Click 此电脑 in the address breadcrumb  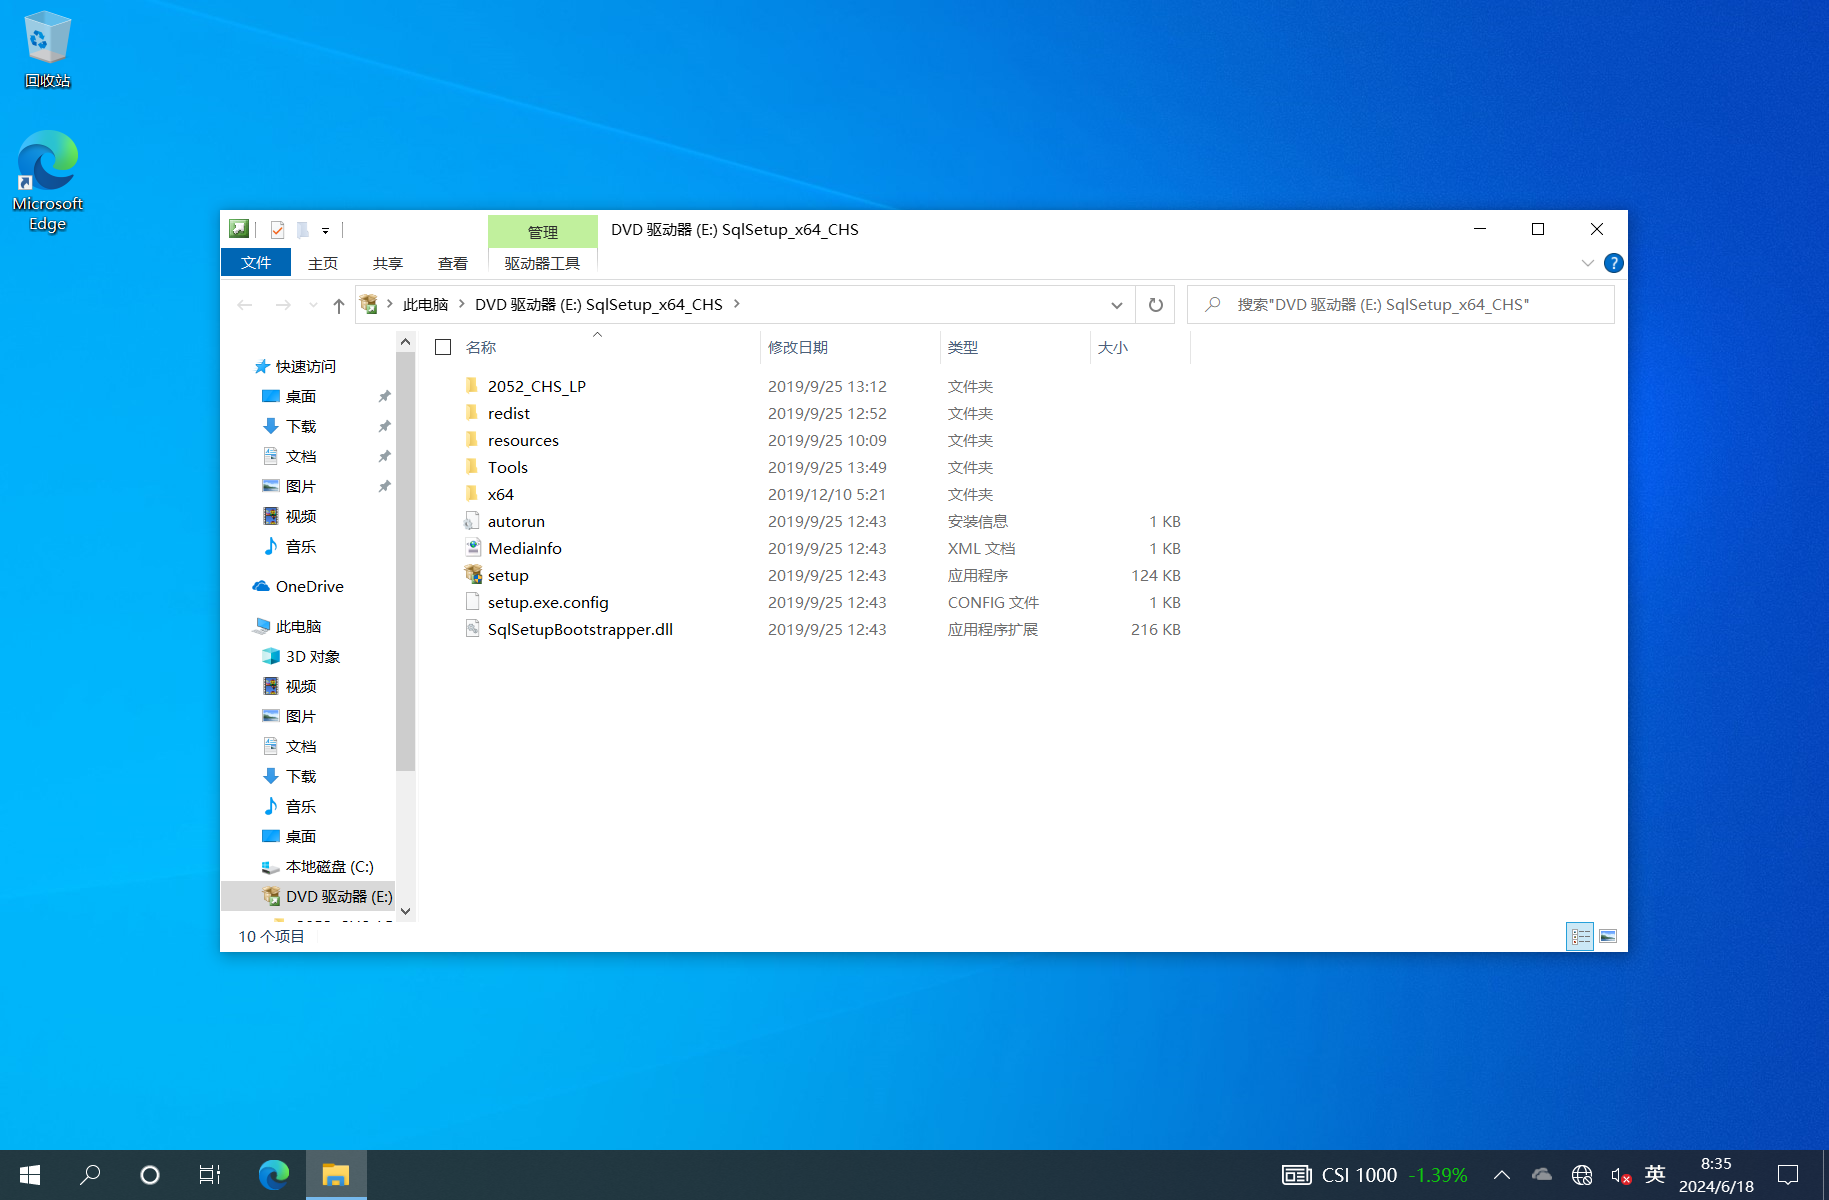coord(425,305)
